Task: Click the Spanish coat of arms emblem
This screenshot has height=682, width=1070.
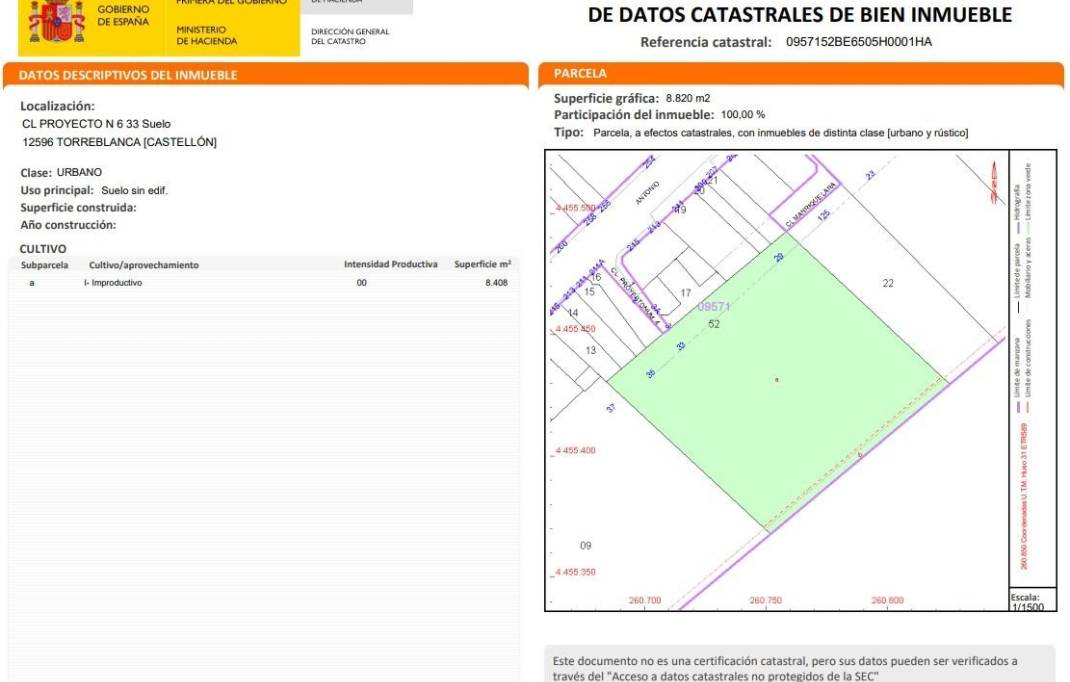Action: [56, 23]
